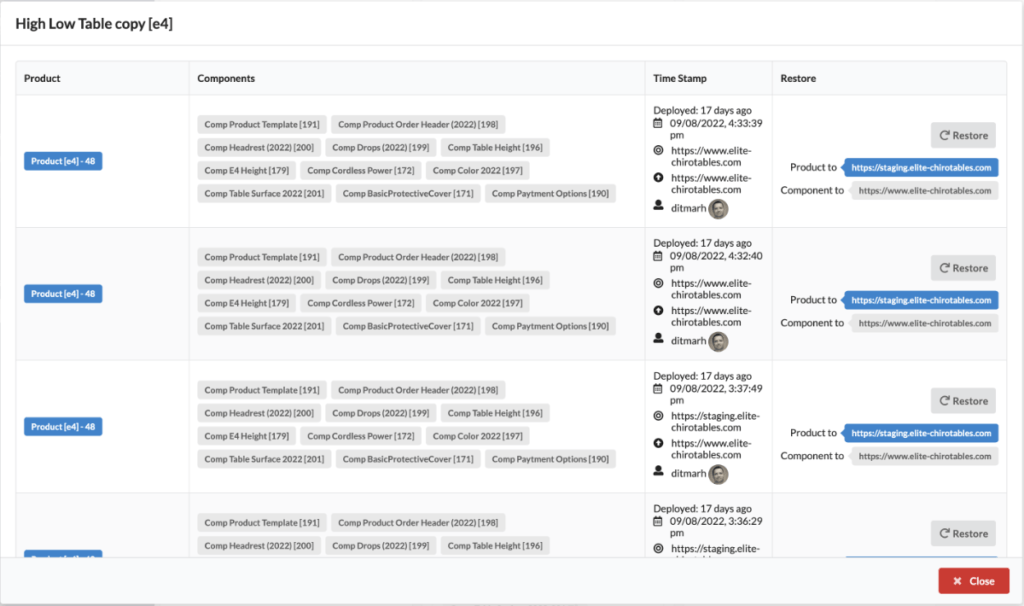Select Product to staging link in 4:33:39 row
Image resolution: width=1024 pixels, height=606 pixels.
[921, 168]
